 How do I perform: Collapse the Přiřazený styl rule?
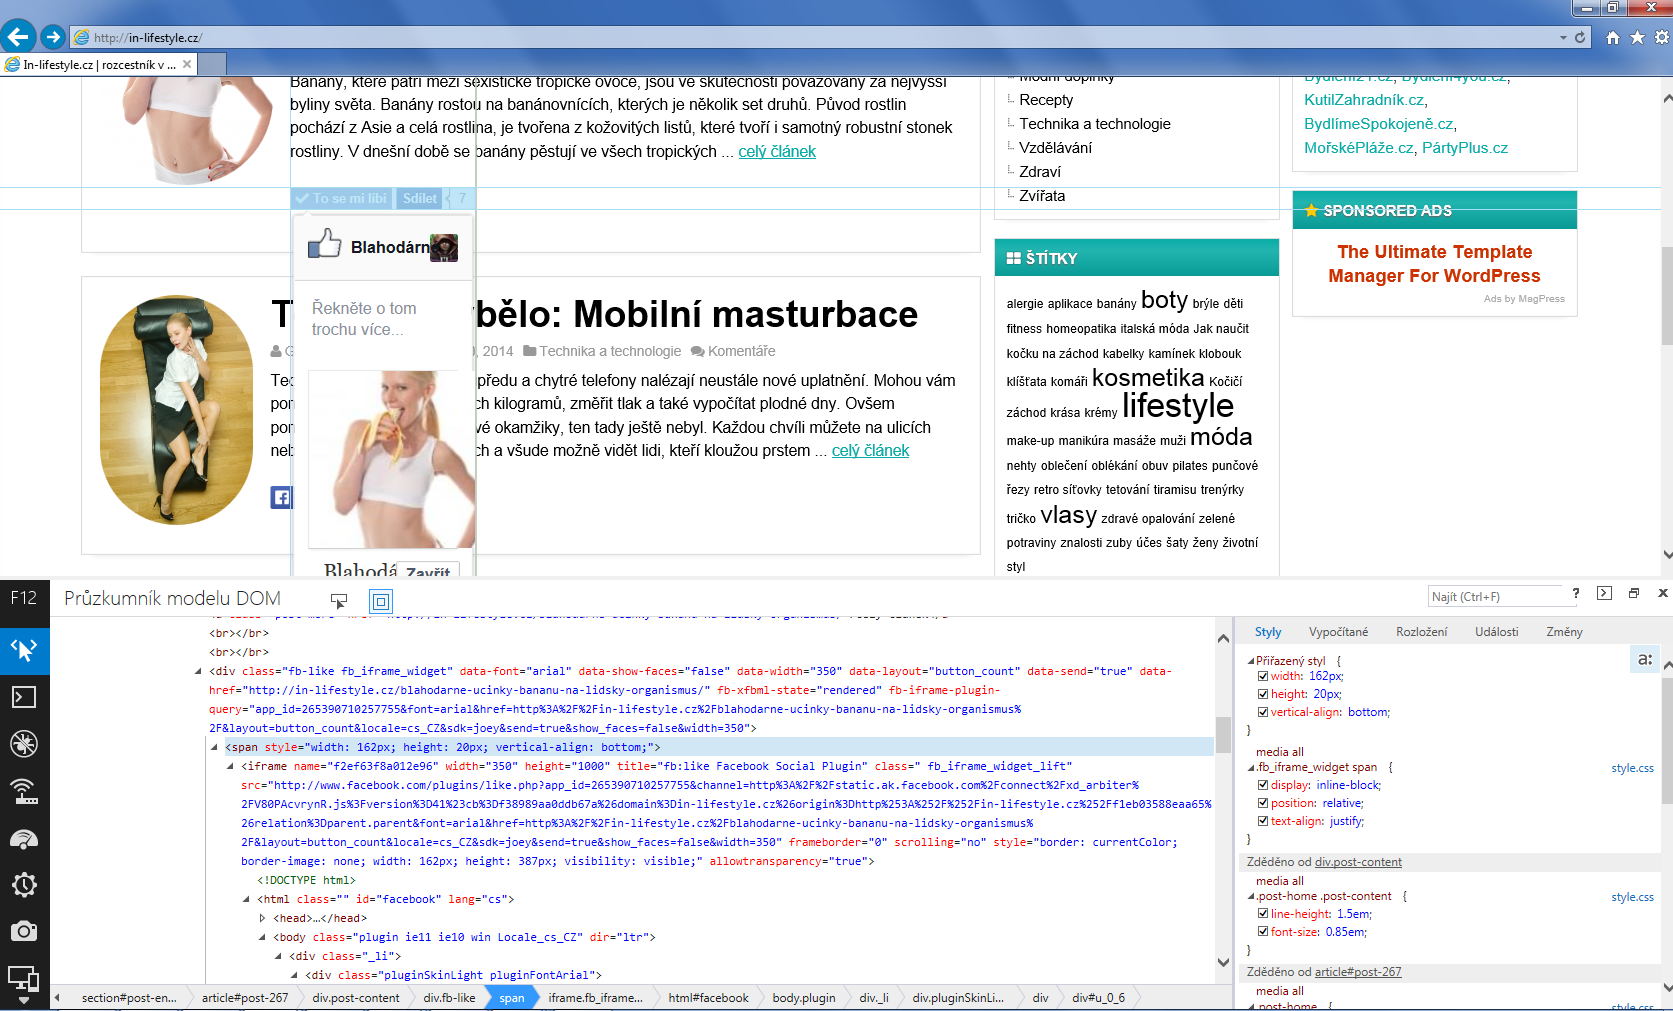point(1251,661)
